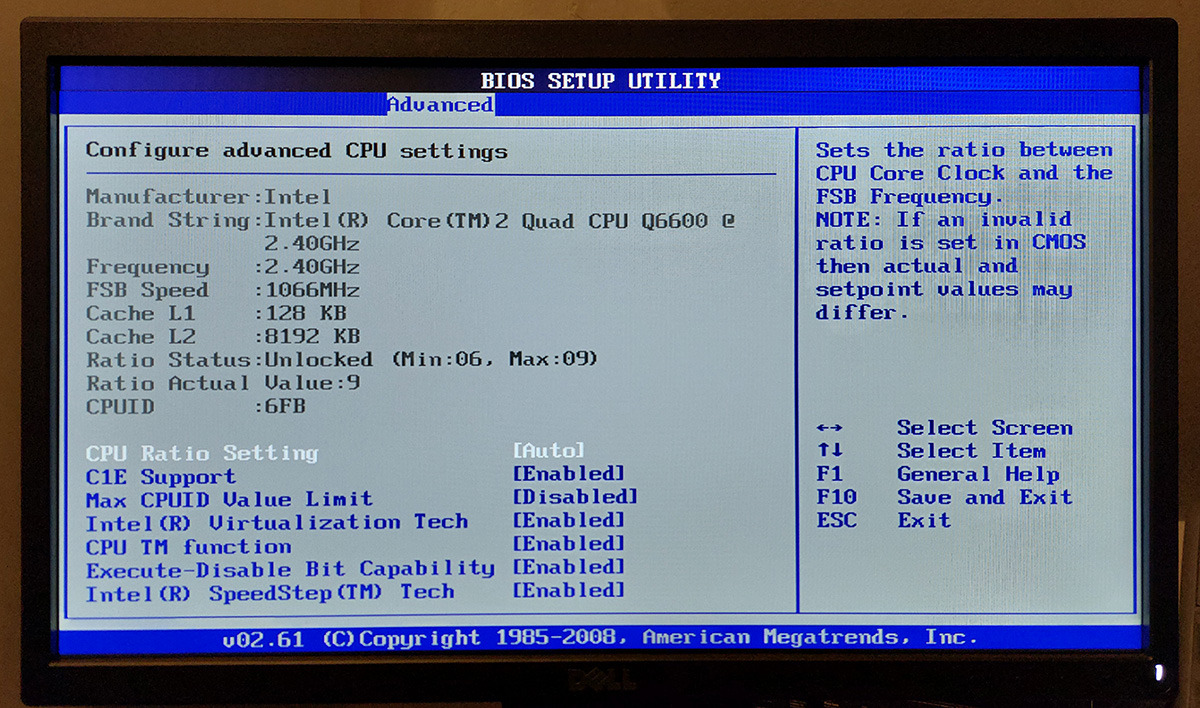Click the Cache L1 :128 KB line
Screen dimensions: 1200x708
coord(215,314)
